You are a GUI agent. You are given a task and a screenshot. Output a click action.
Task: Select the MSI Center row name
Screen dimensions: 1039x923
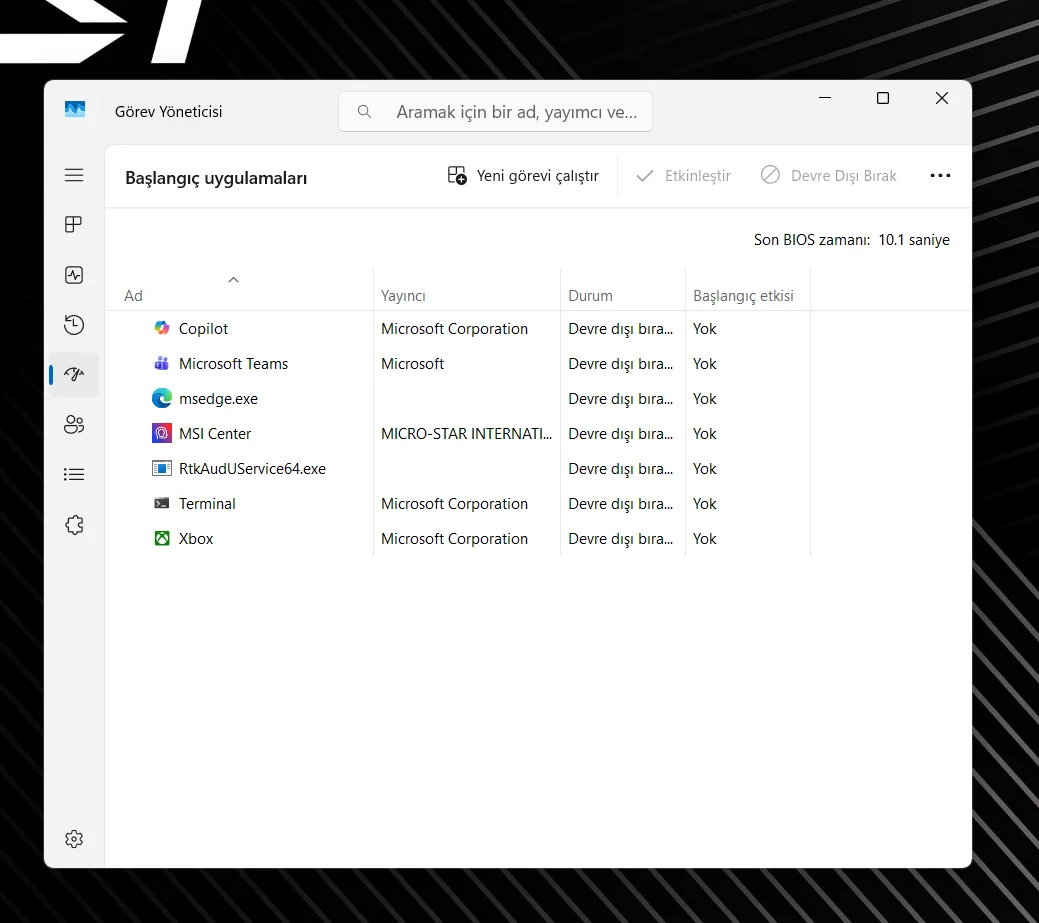pyautogui.click(x=215, y=434)
